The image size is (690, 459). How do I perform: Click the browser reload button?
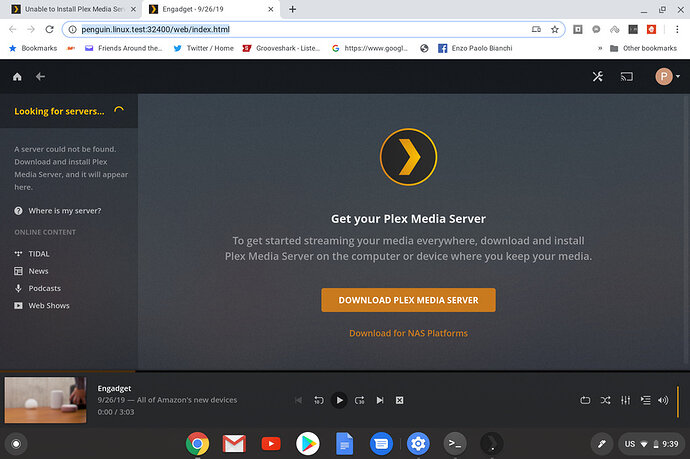(x=49, y=29)
